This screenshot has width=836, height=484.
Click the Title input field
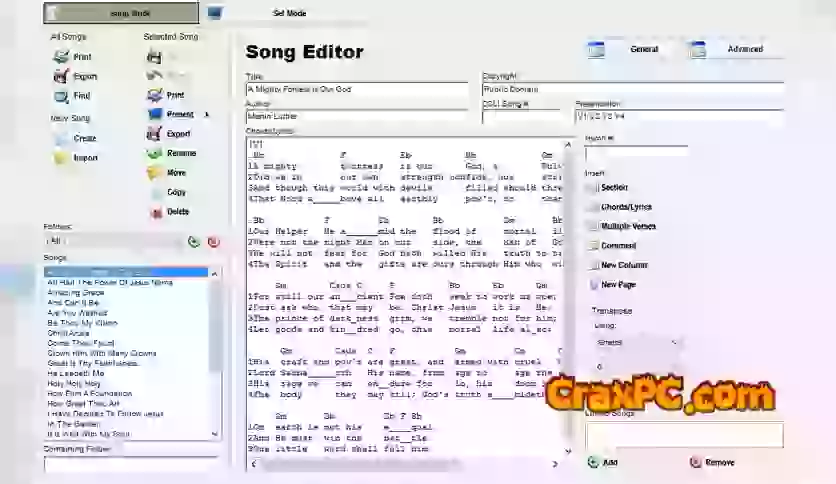point(357,89)
